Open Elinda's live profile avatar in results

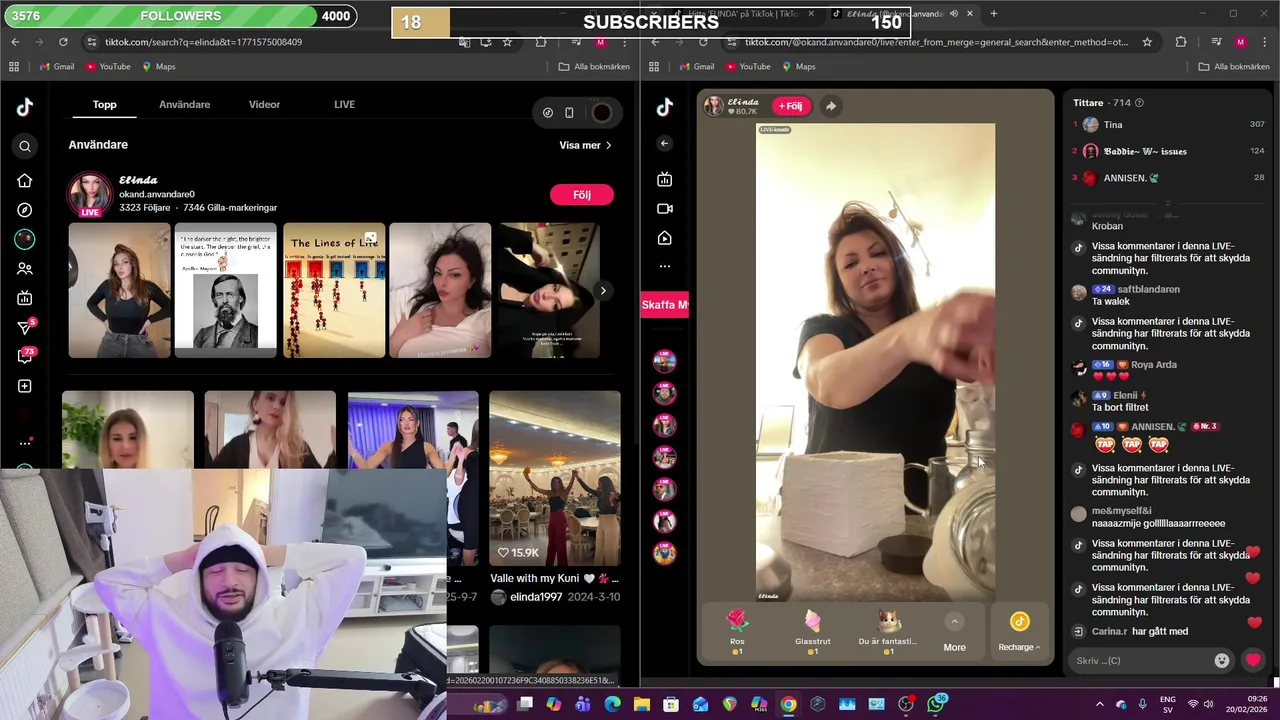pyautogui.click(x=89, y=194)
